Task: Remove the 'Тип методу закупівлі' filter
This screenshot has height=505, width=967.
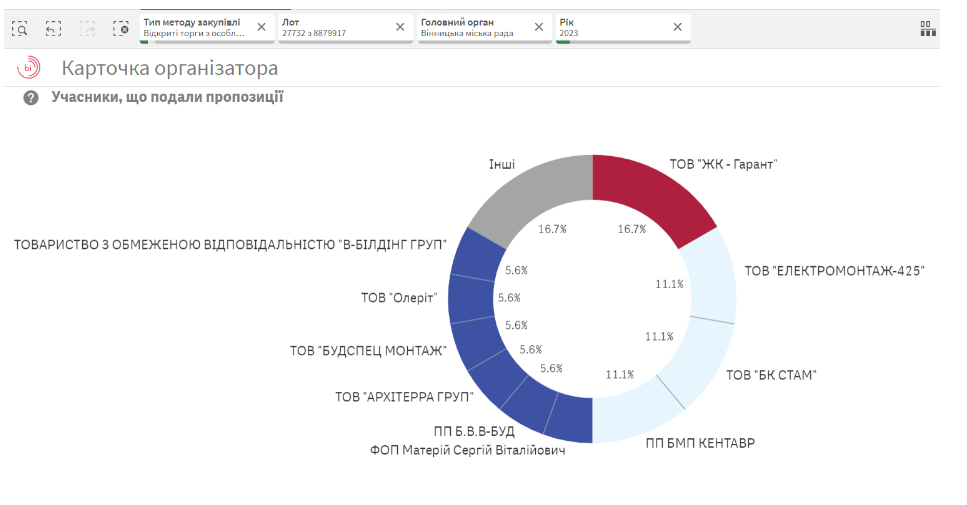Action: (x=261, y=27)
